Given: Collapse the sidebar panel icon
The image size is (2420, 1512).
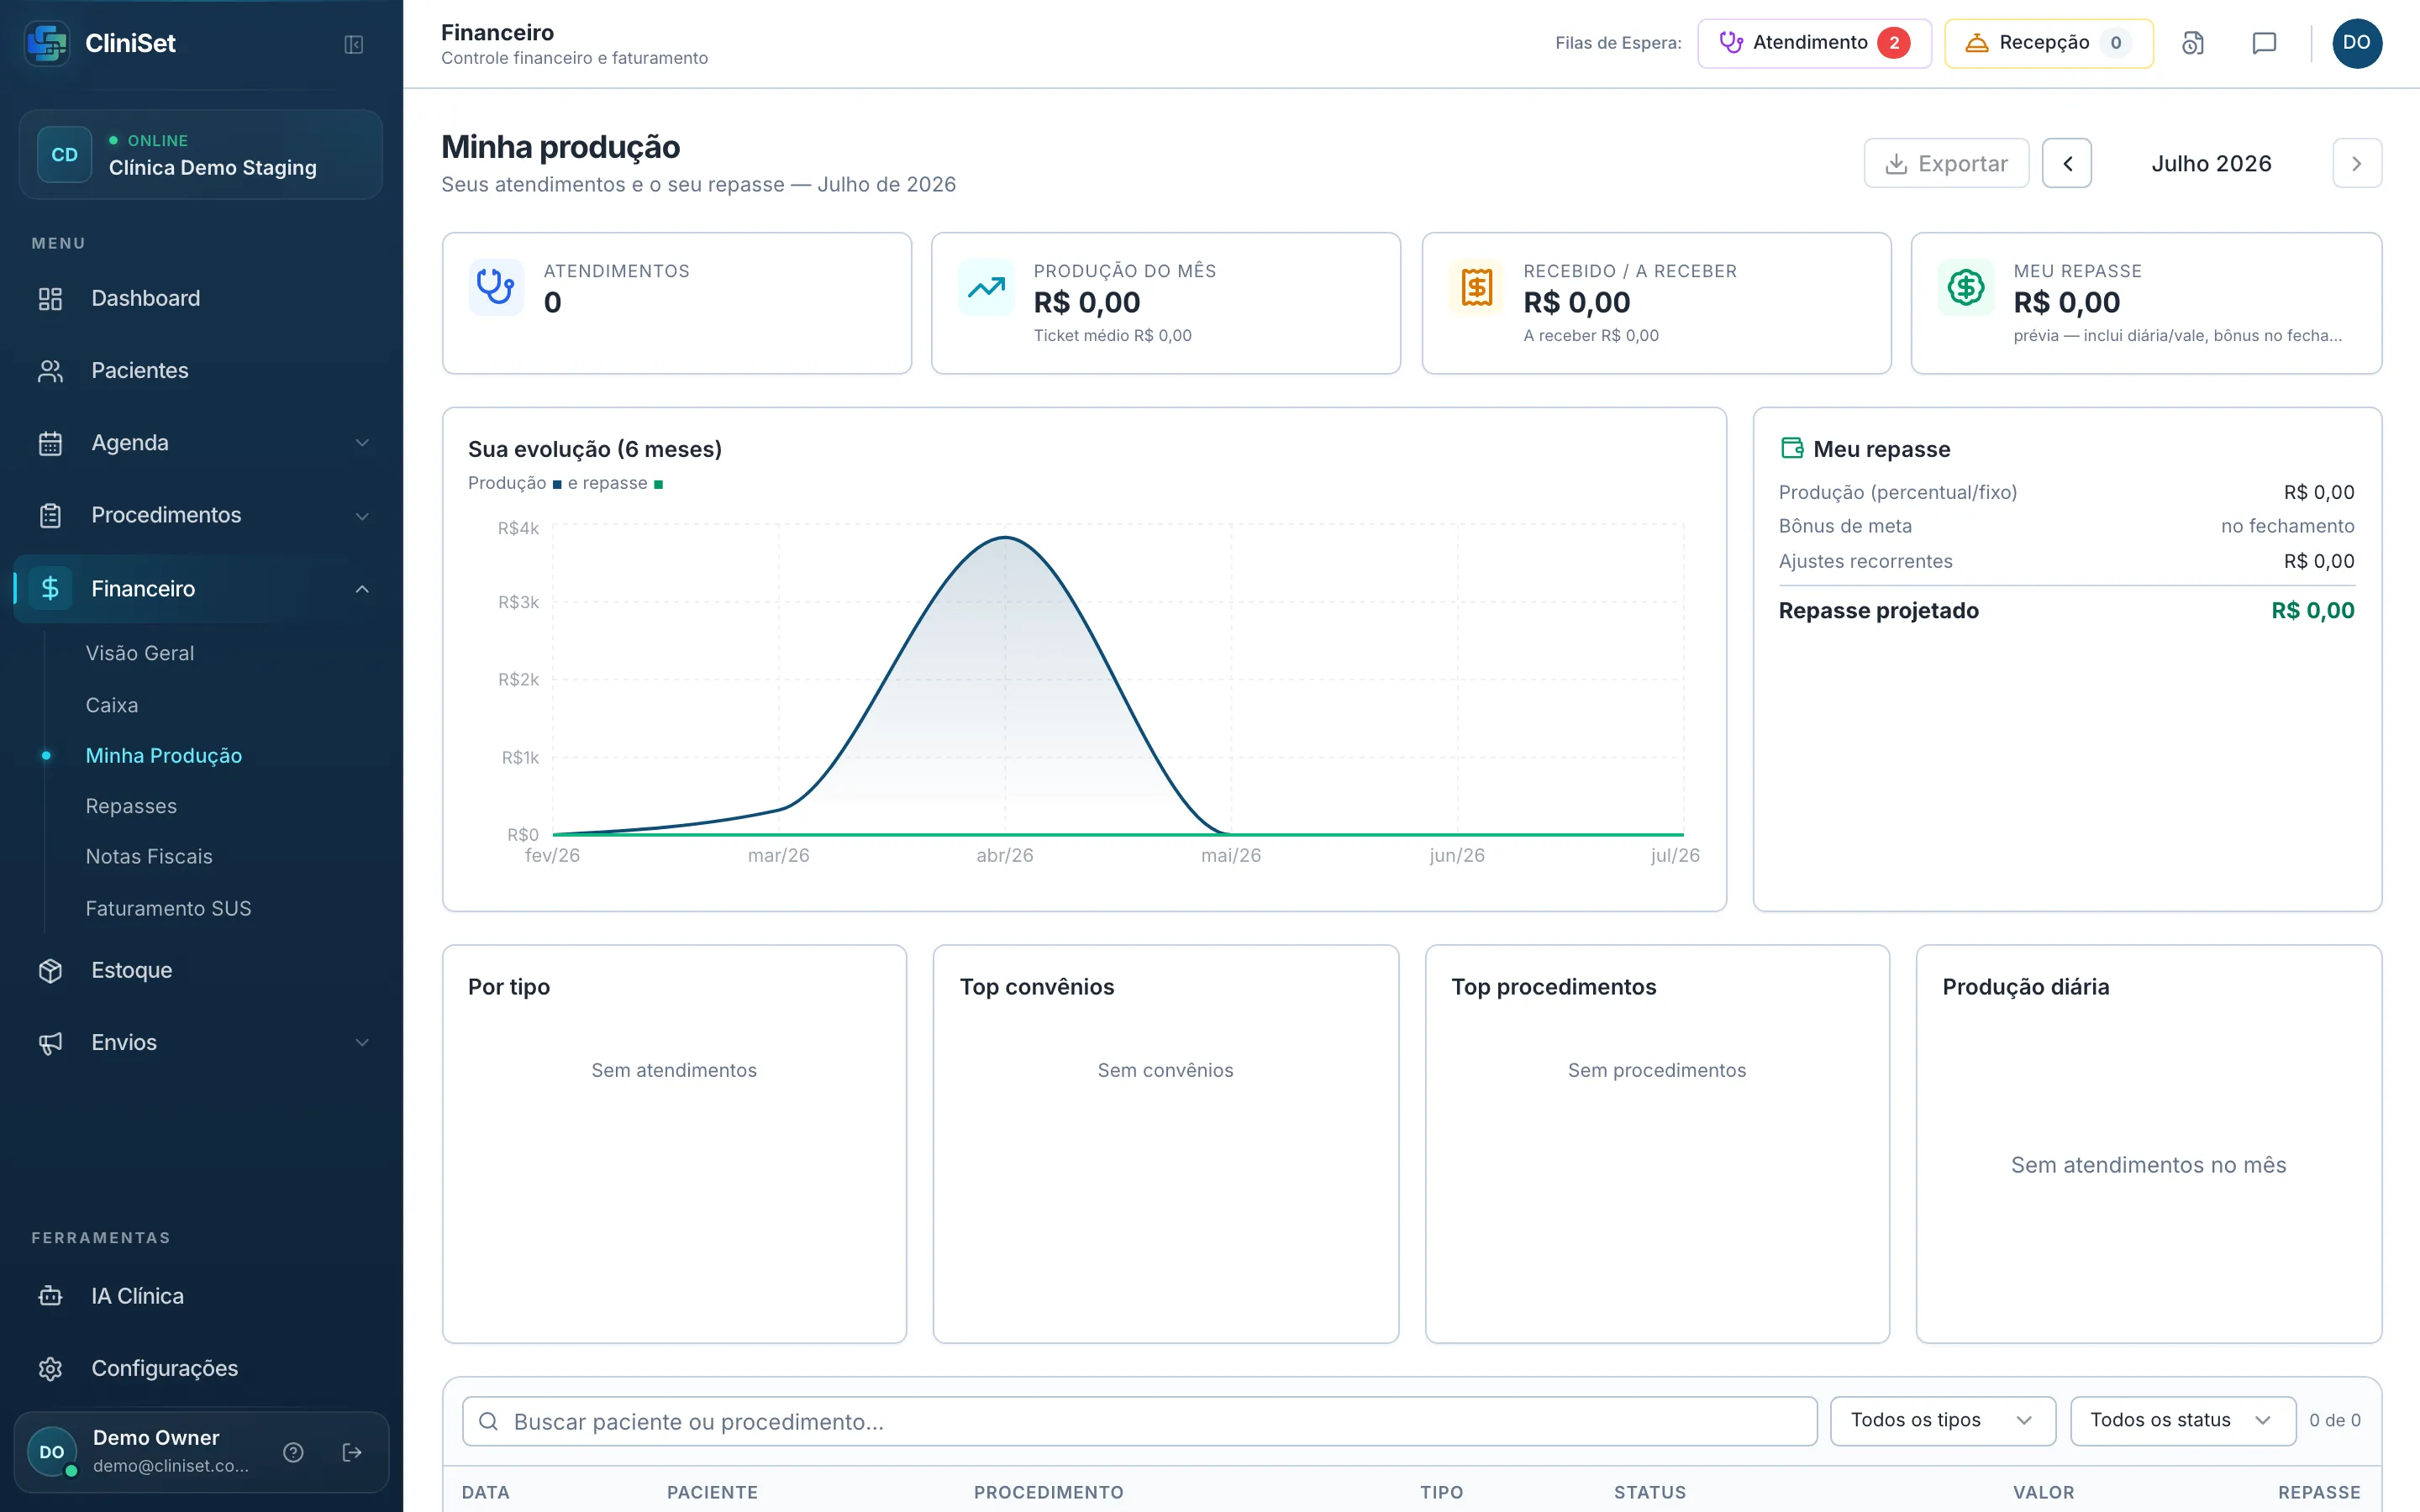Looking at the screenshot, I should click(353, 44).
